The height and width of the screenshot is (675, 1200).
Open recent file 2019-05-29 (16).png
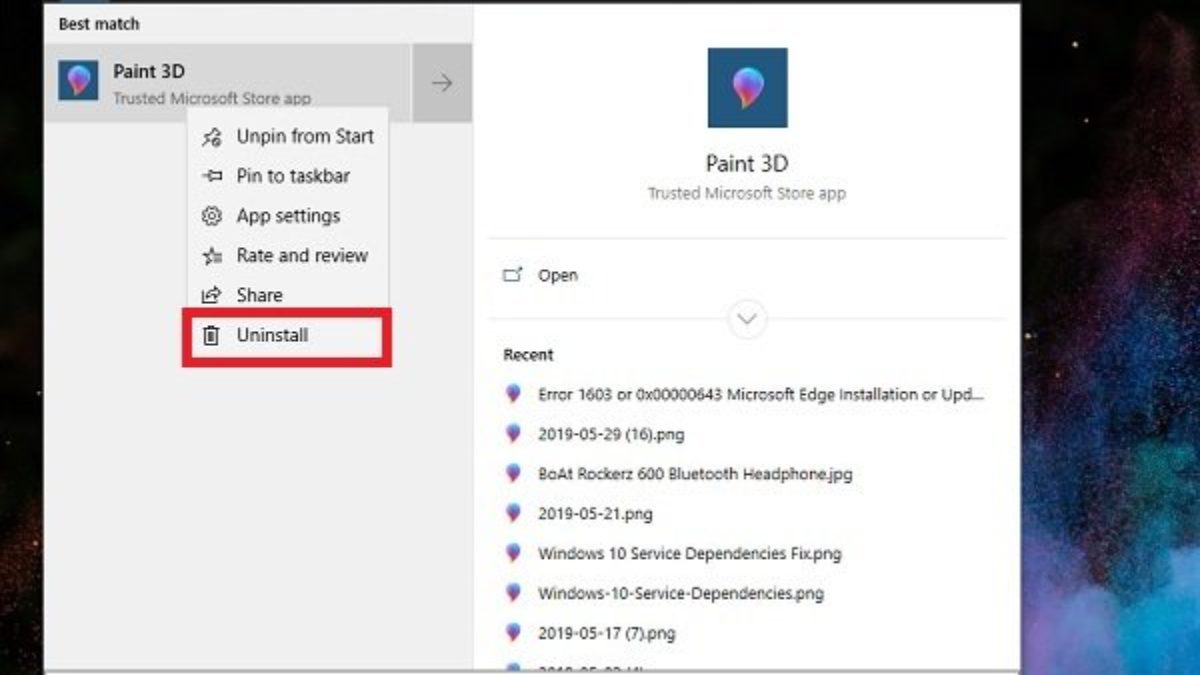(x=611, y=434)
